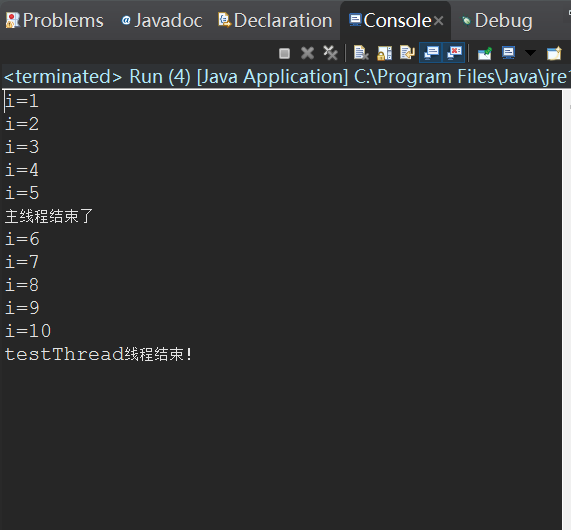The image size is (571, 530).
Task: Click the Display Selected Console monitor icon
Action: [x=508, y=53]
